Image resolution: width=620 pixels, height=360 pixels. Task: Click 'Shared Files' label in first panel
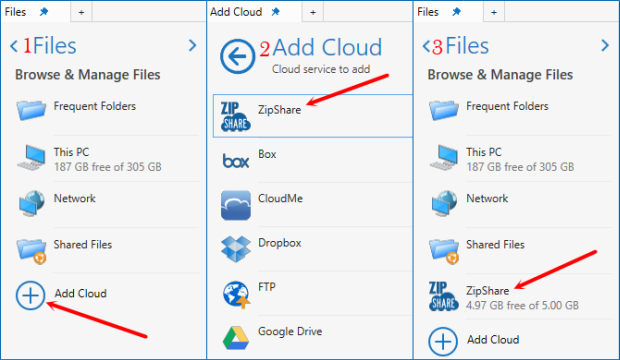pos(83,244)
